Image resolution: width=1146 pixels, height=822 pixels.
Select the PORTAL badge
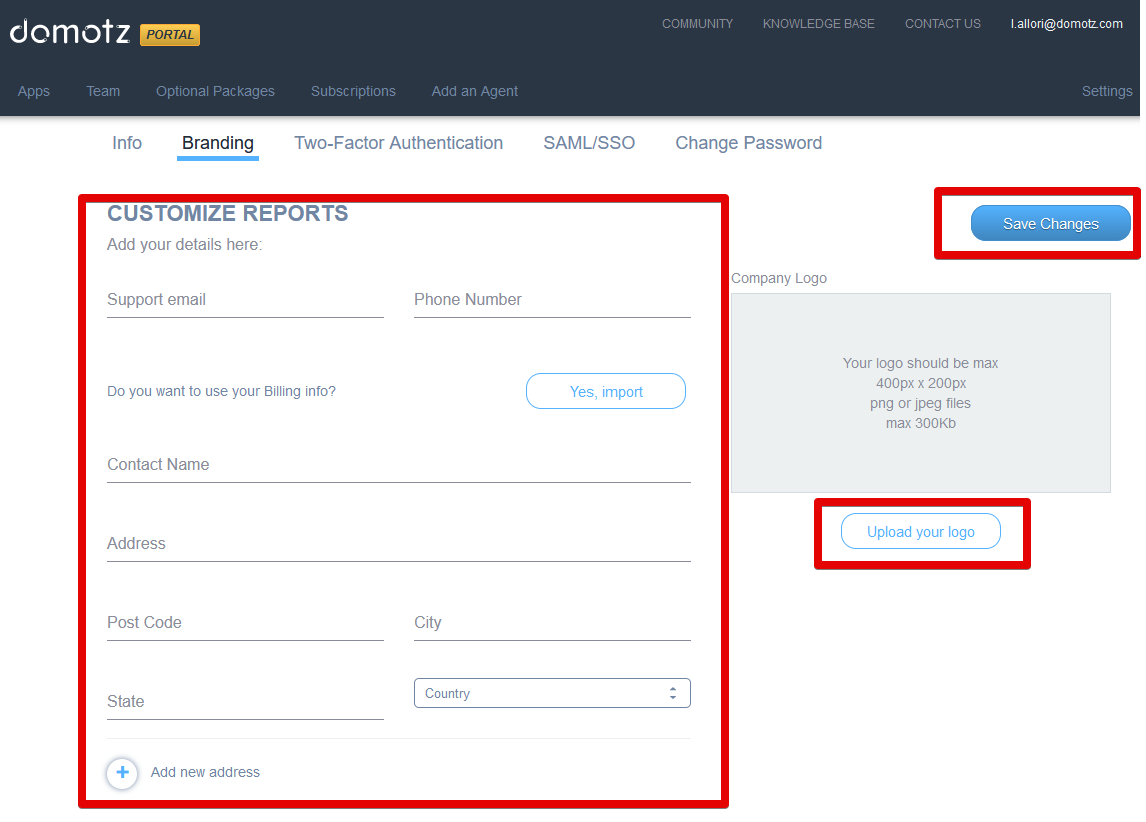169,34
